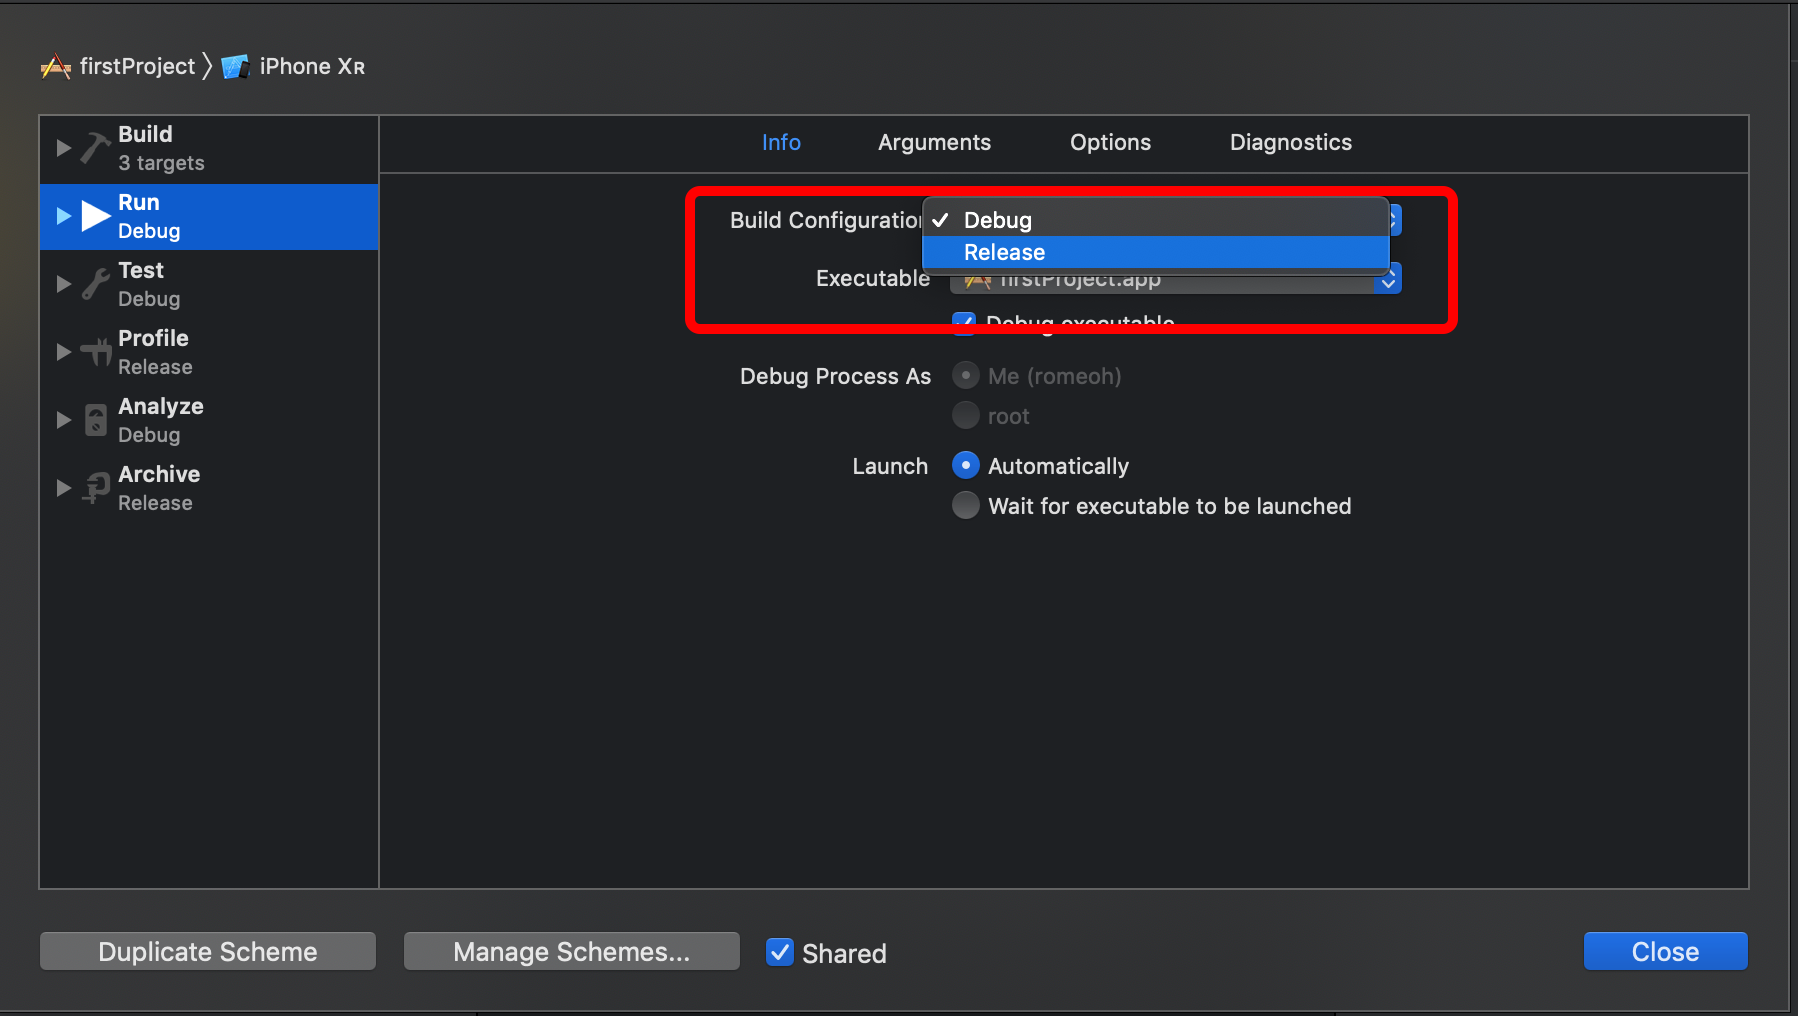Viewport: 1798px width, 1016px height.
Task: Click the Analyze icon
Action: click(96, 420)
